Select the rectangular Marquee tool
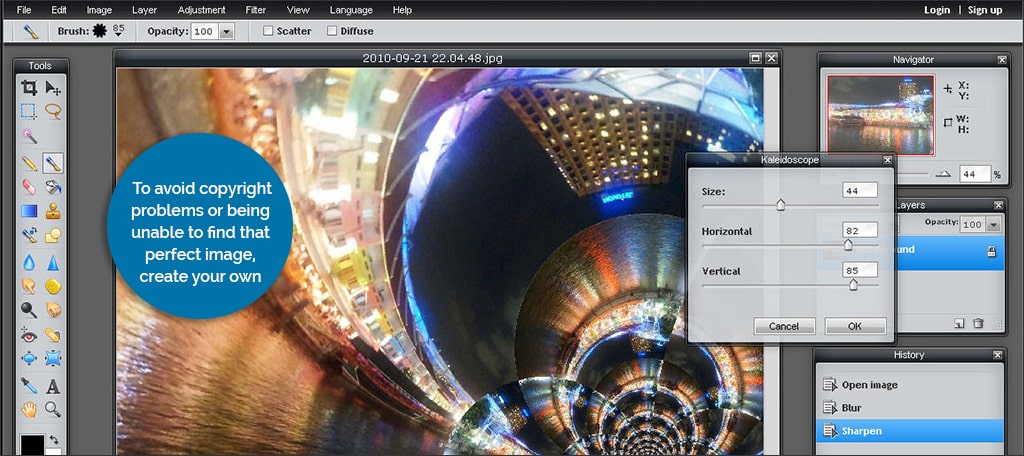Viewport: 1024px width, 456px height. [x=29, y=112]
